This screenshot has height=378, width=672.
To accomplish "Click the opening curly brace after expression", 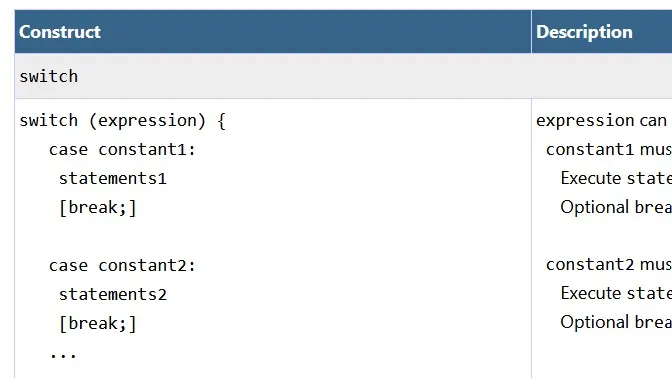I will 221,121.
